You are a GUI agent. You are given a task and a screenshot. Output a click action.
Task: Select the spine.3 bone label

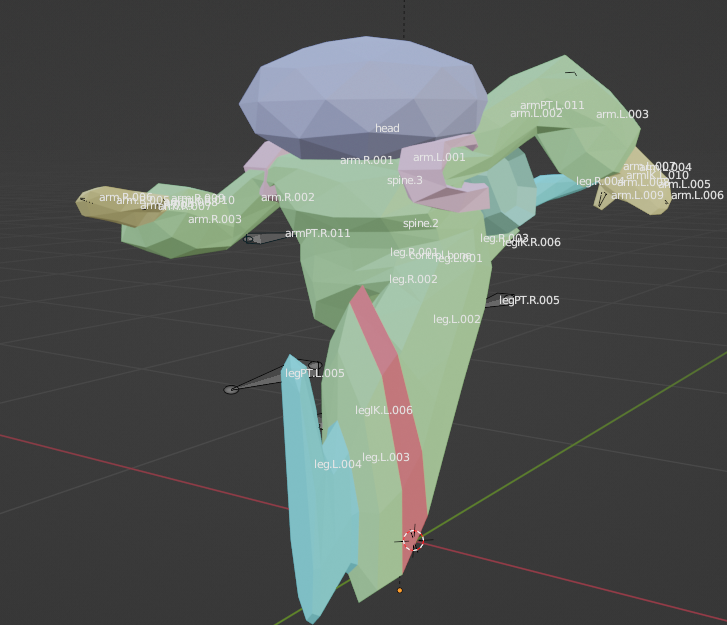pyautogui.click(x=405, y=181)
